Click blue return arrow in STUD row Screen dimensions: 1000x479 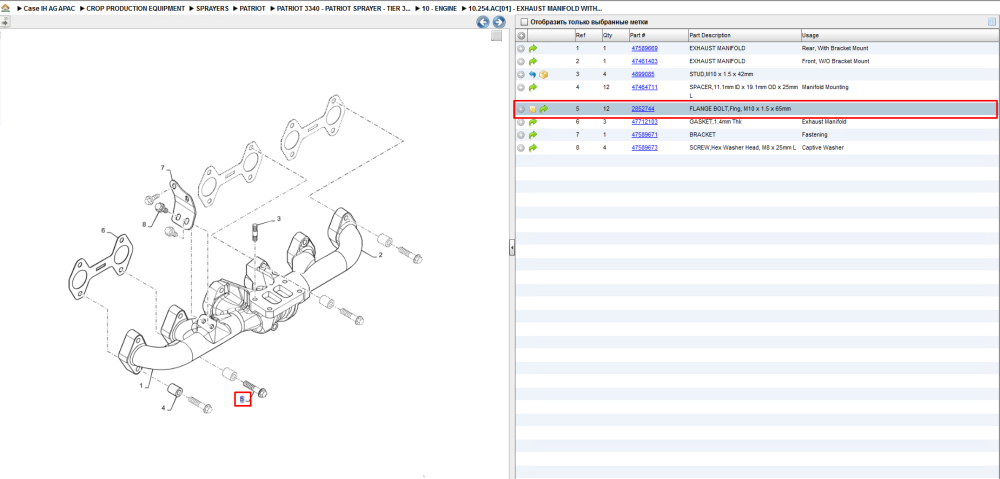(533, 75)
